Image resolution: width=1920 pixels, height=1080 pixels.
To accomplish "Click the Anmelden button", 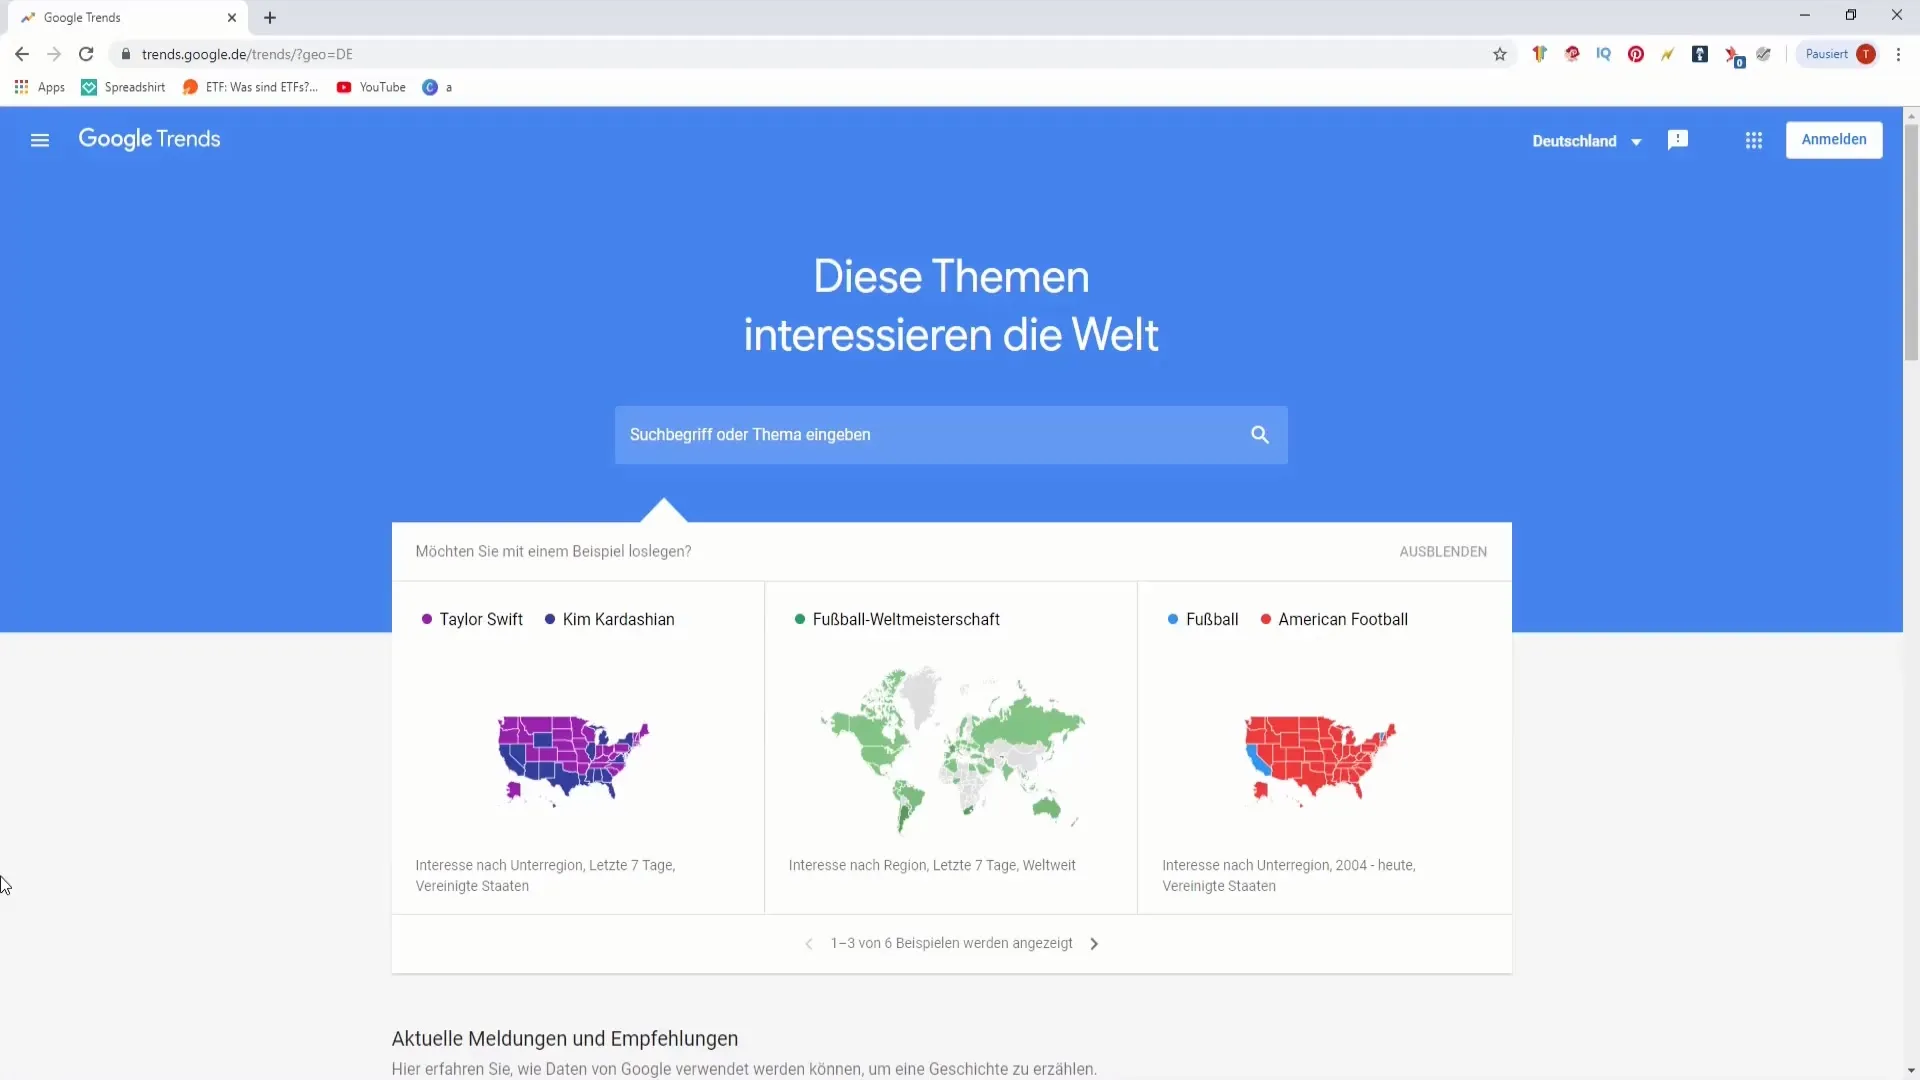I will point(1834,140).
